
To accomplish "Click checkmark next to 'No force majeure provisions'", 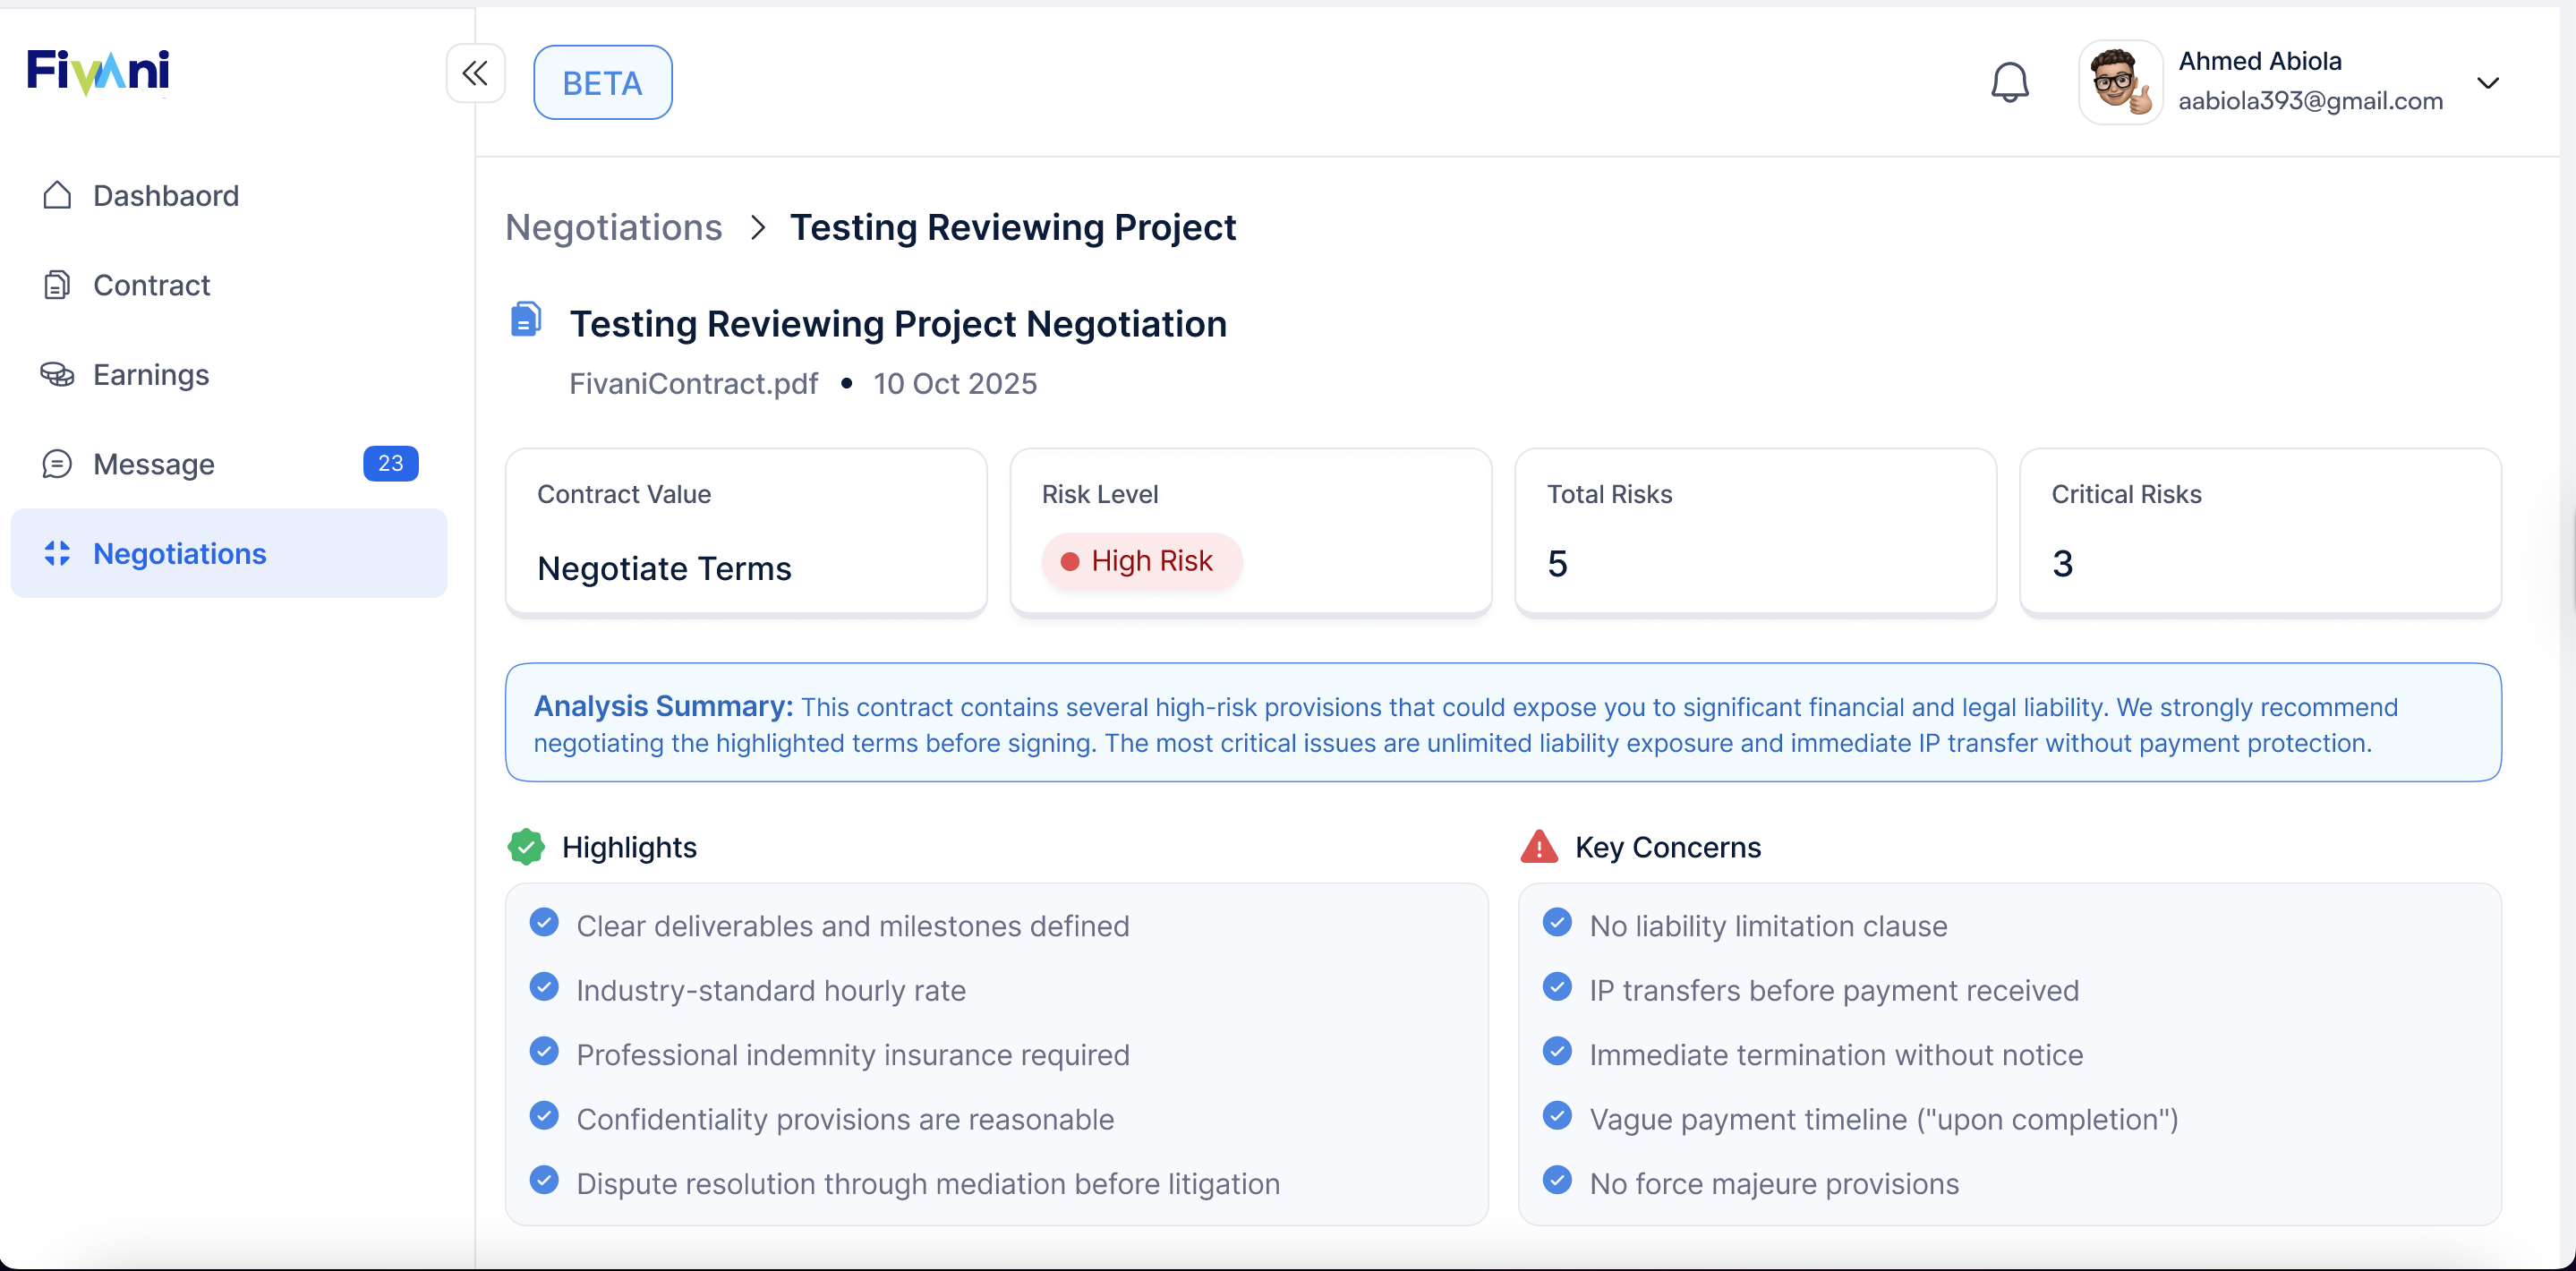I will 1557,1180.
